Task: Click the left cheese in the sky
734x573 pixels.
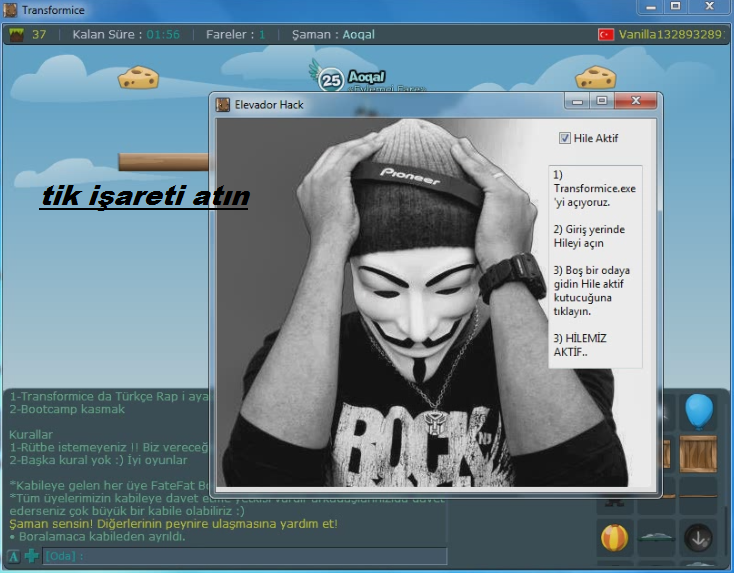Action: pos(139,78)
